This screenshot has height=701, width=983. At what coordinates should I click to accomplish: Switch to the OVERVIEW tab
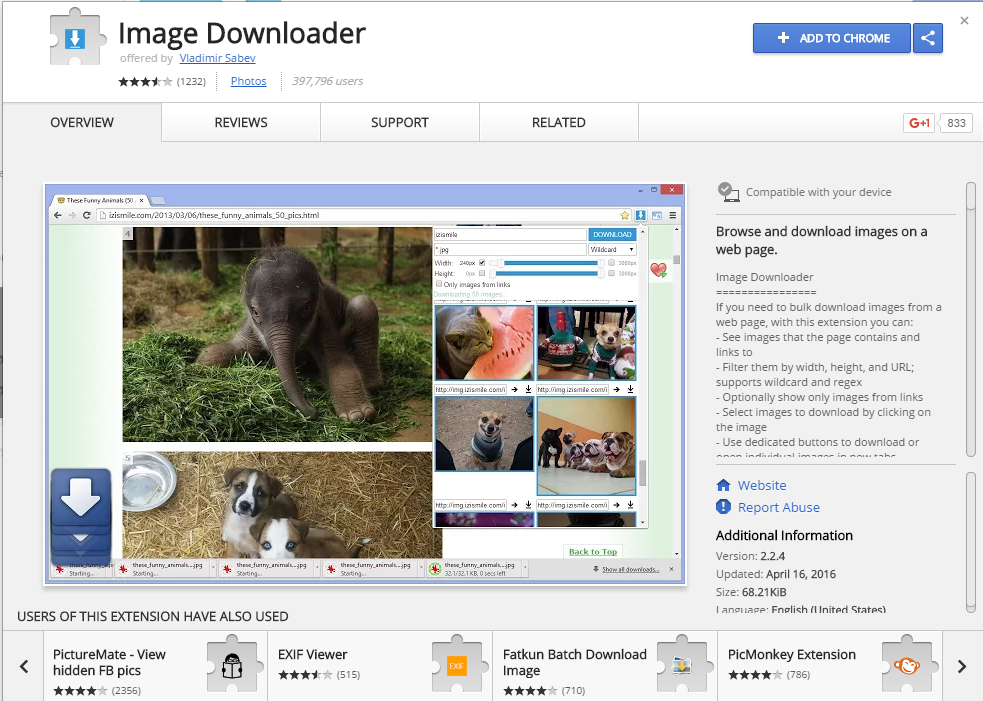[82, 122]
